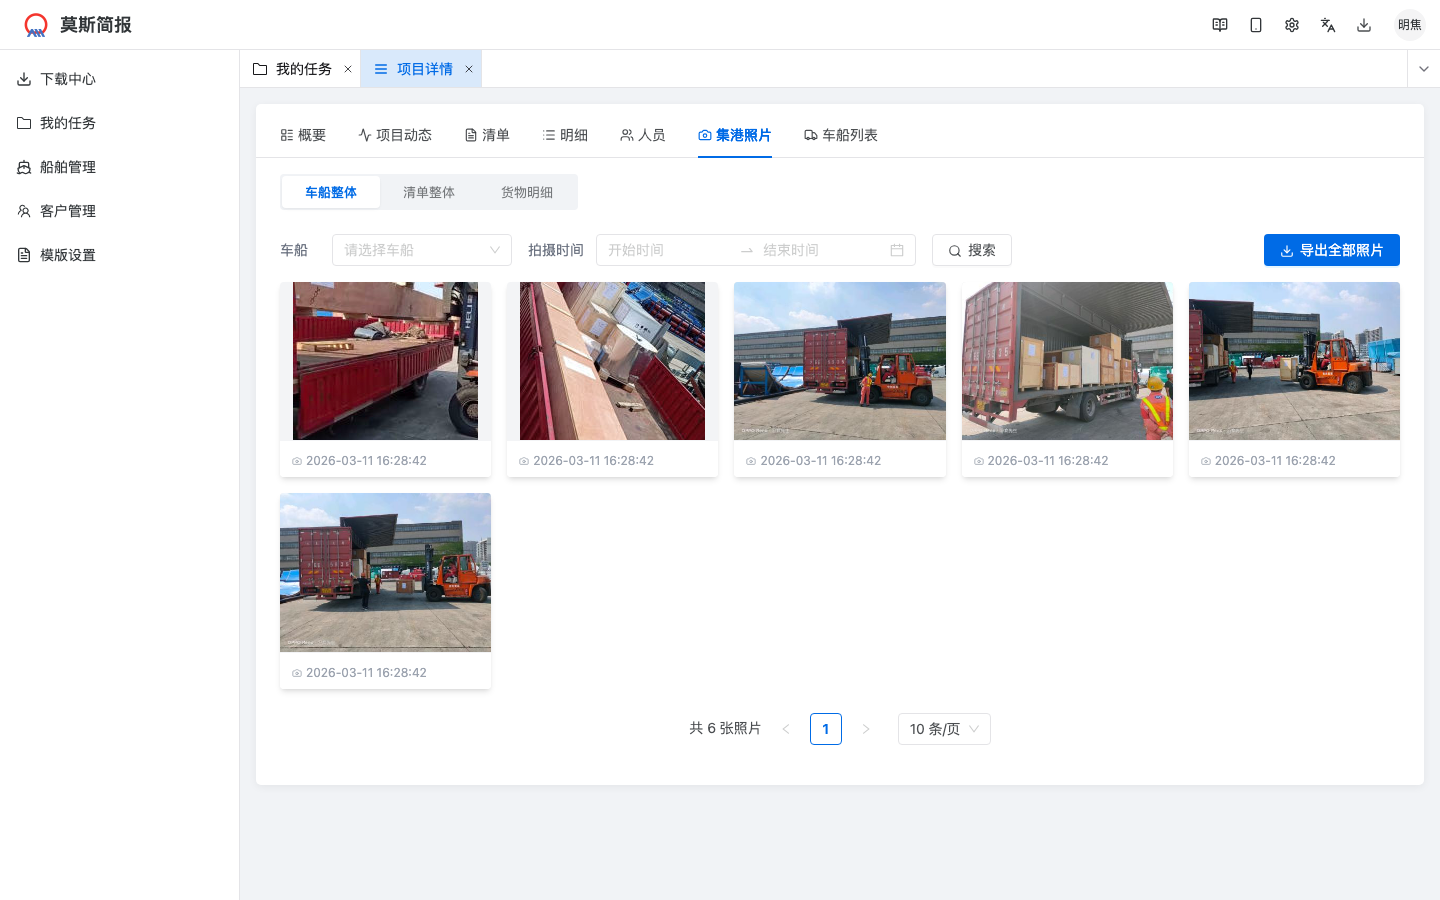Open the 请选择车船 dropdown
This screenshot has height=900, width=1440.
421,250
